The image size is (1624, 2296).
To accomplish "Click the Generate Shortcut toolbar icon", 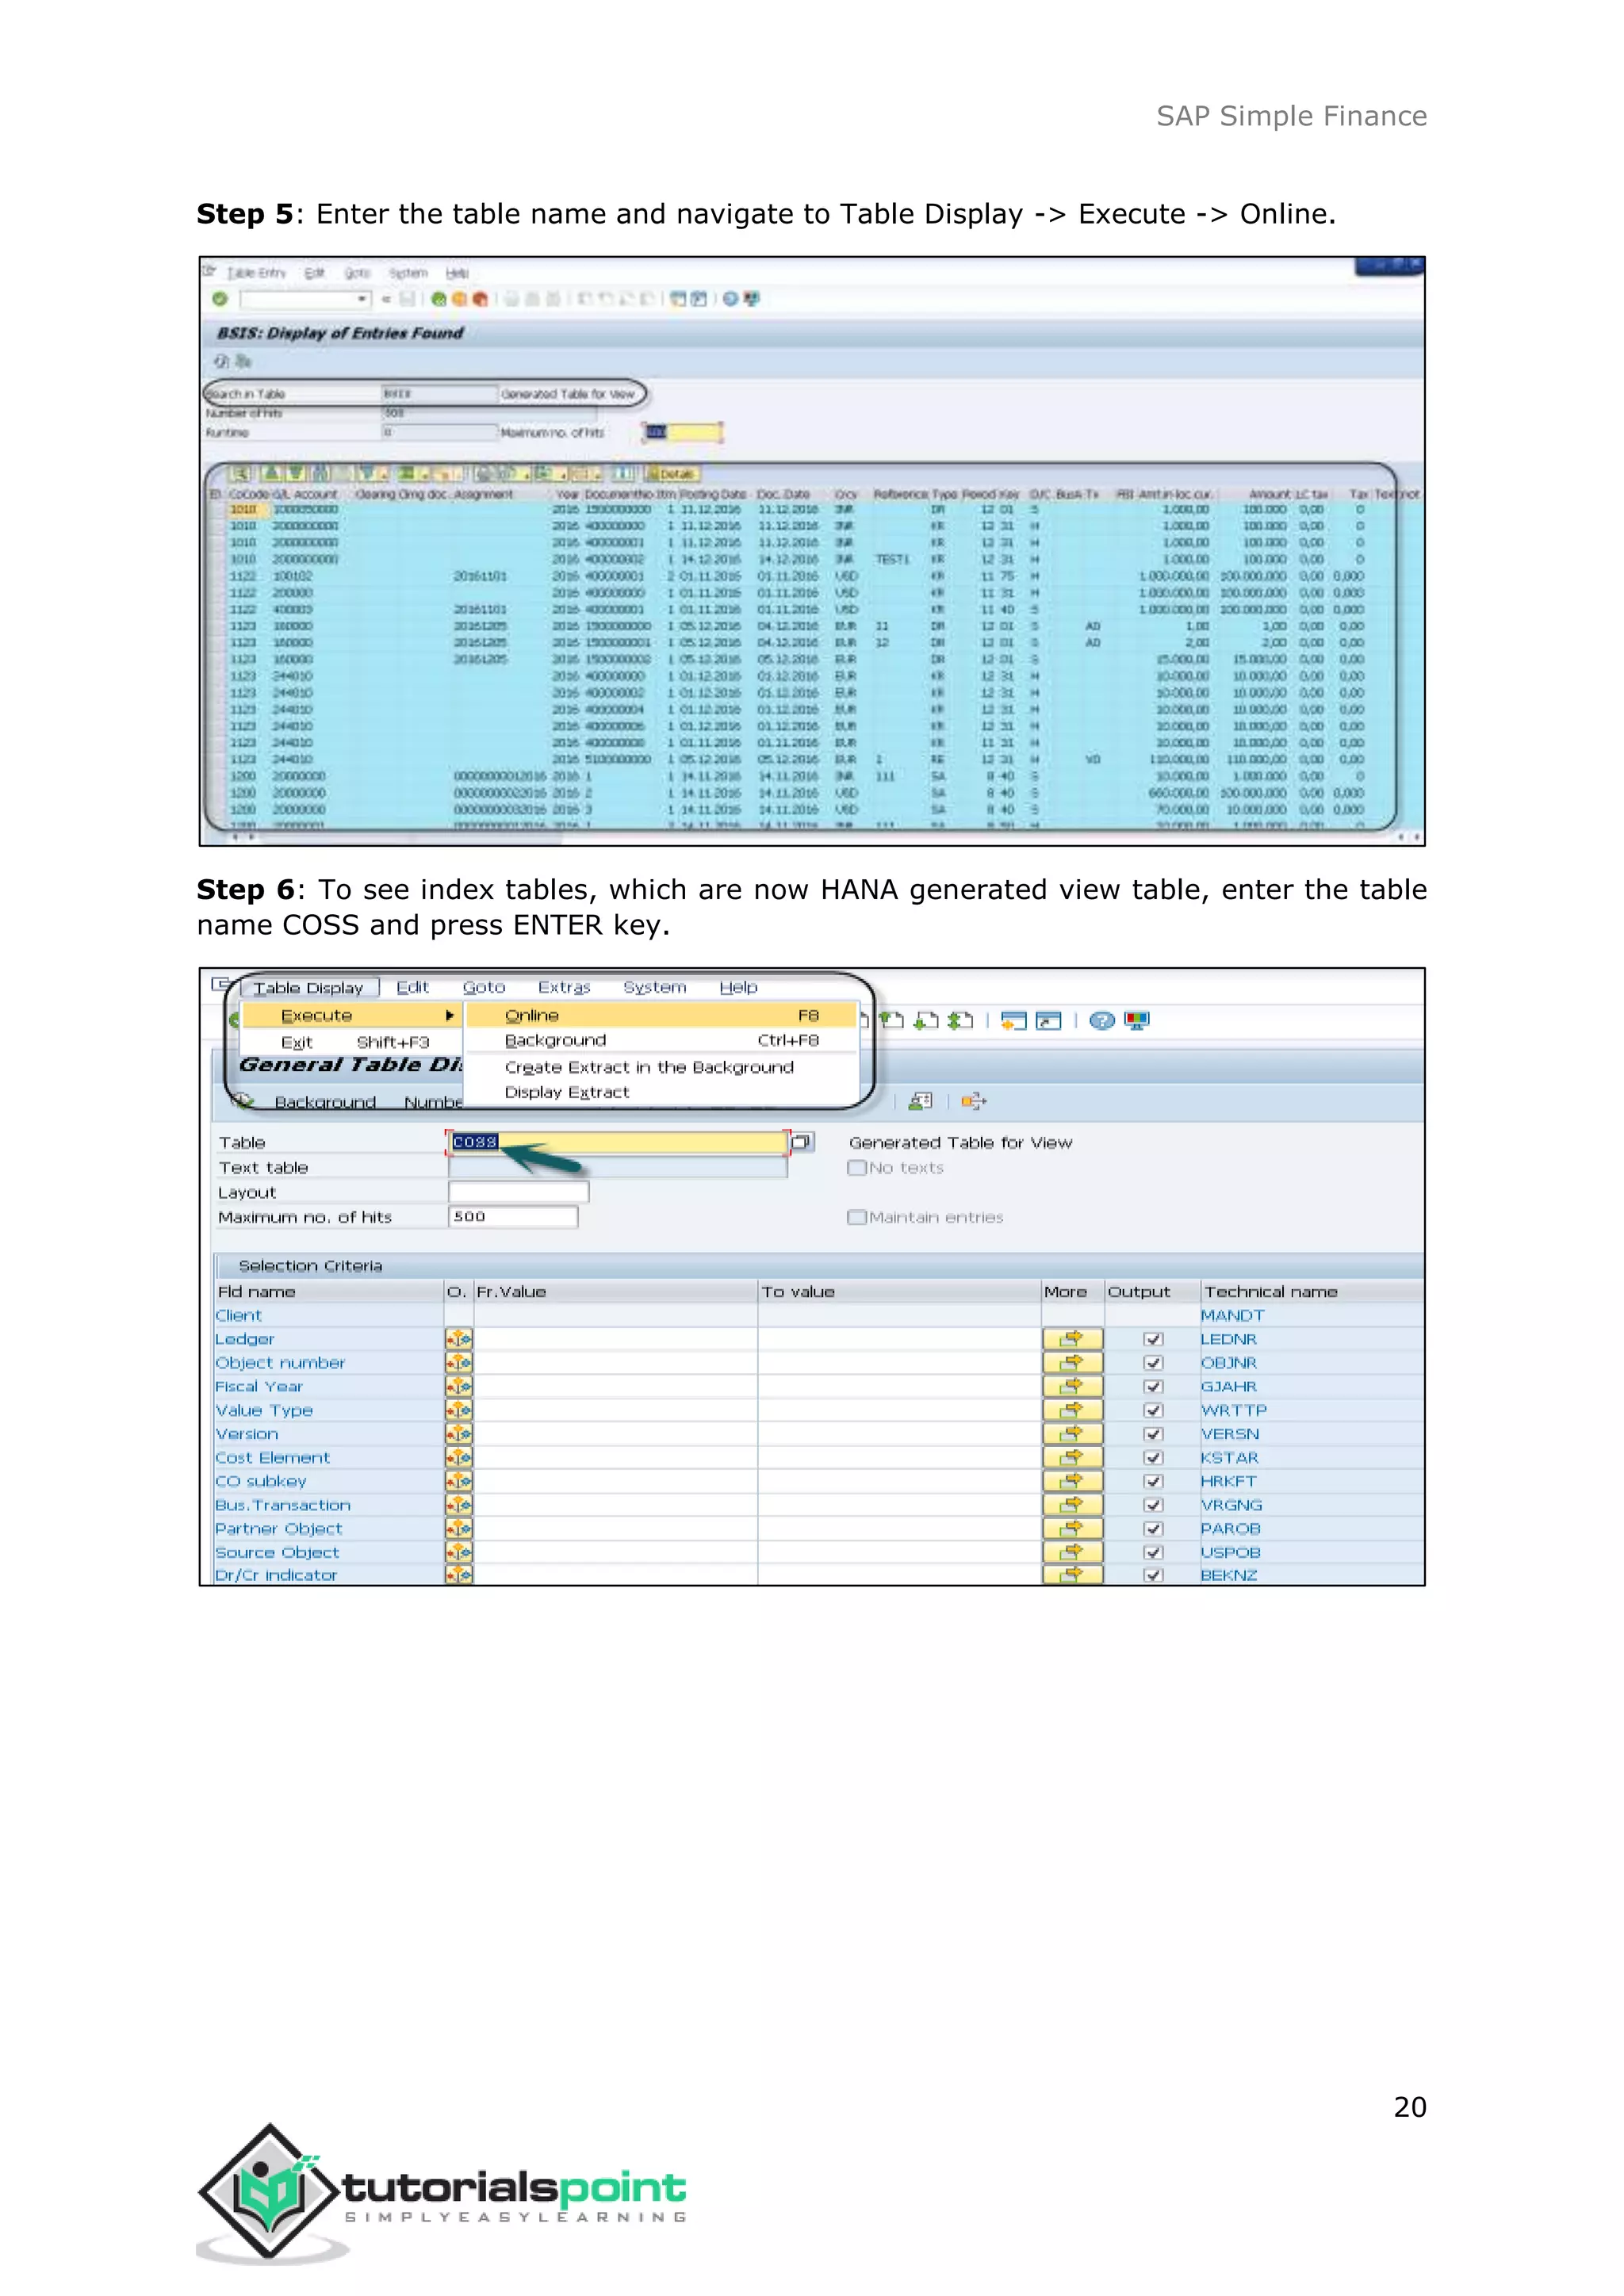I will [x=1049, y=1021].
